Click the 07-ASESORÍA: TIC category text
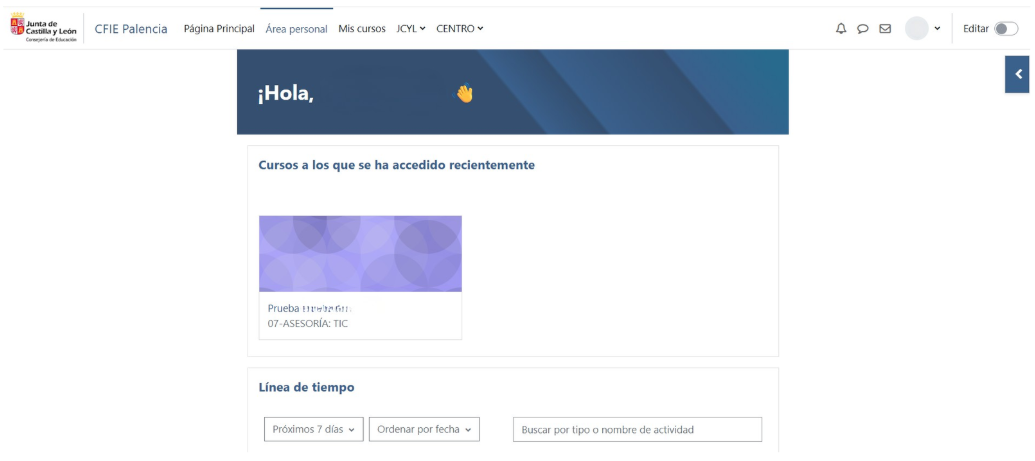This screenshot has width=1035, height=461. click(308, 324)
